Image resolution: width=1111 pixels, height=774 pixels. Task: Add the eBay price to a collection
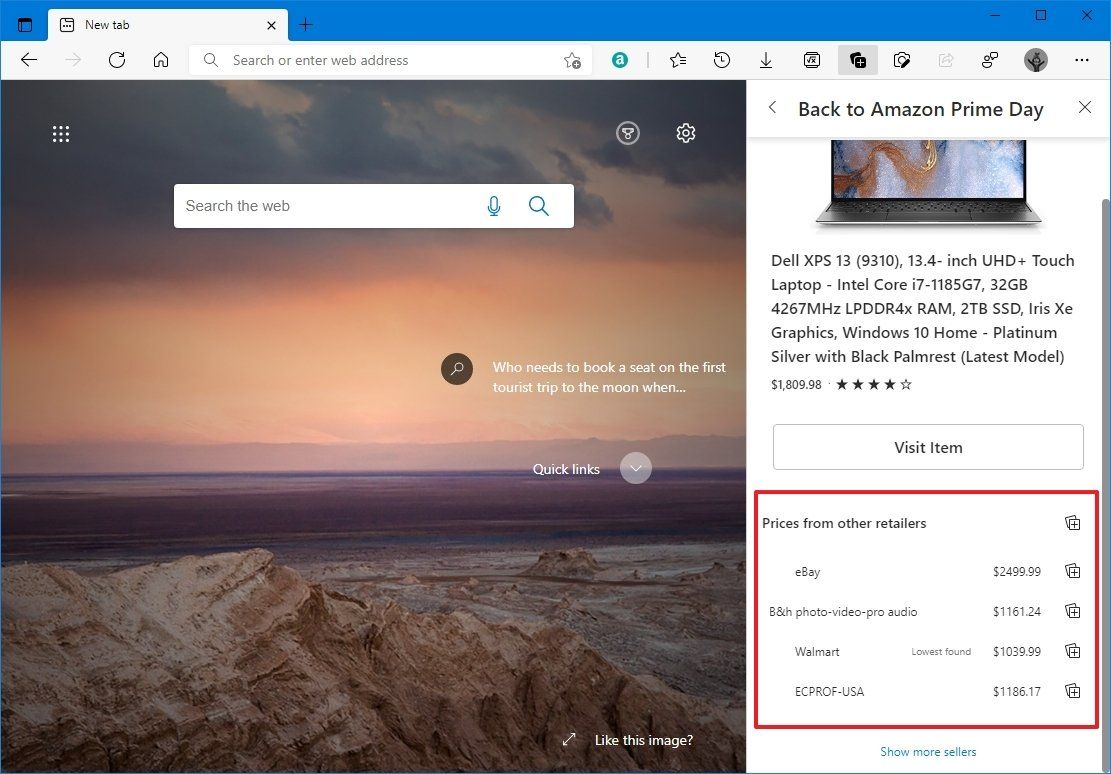(x=1072, y=571)
